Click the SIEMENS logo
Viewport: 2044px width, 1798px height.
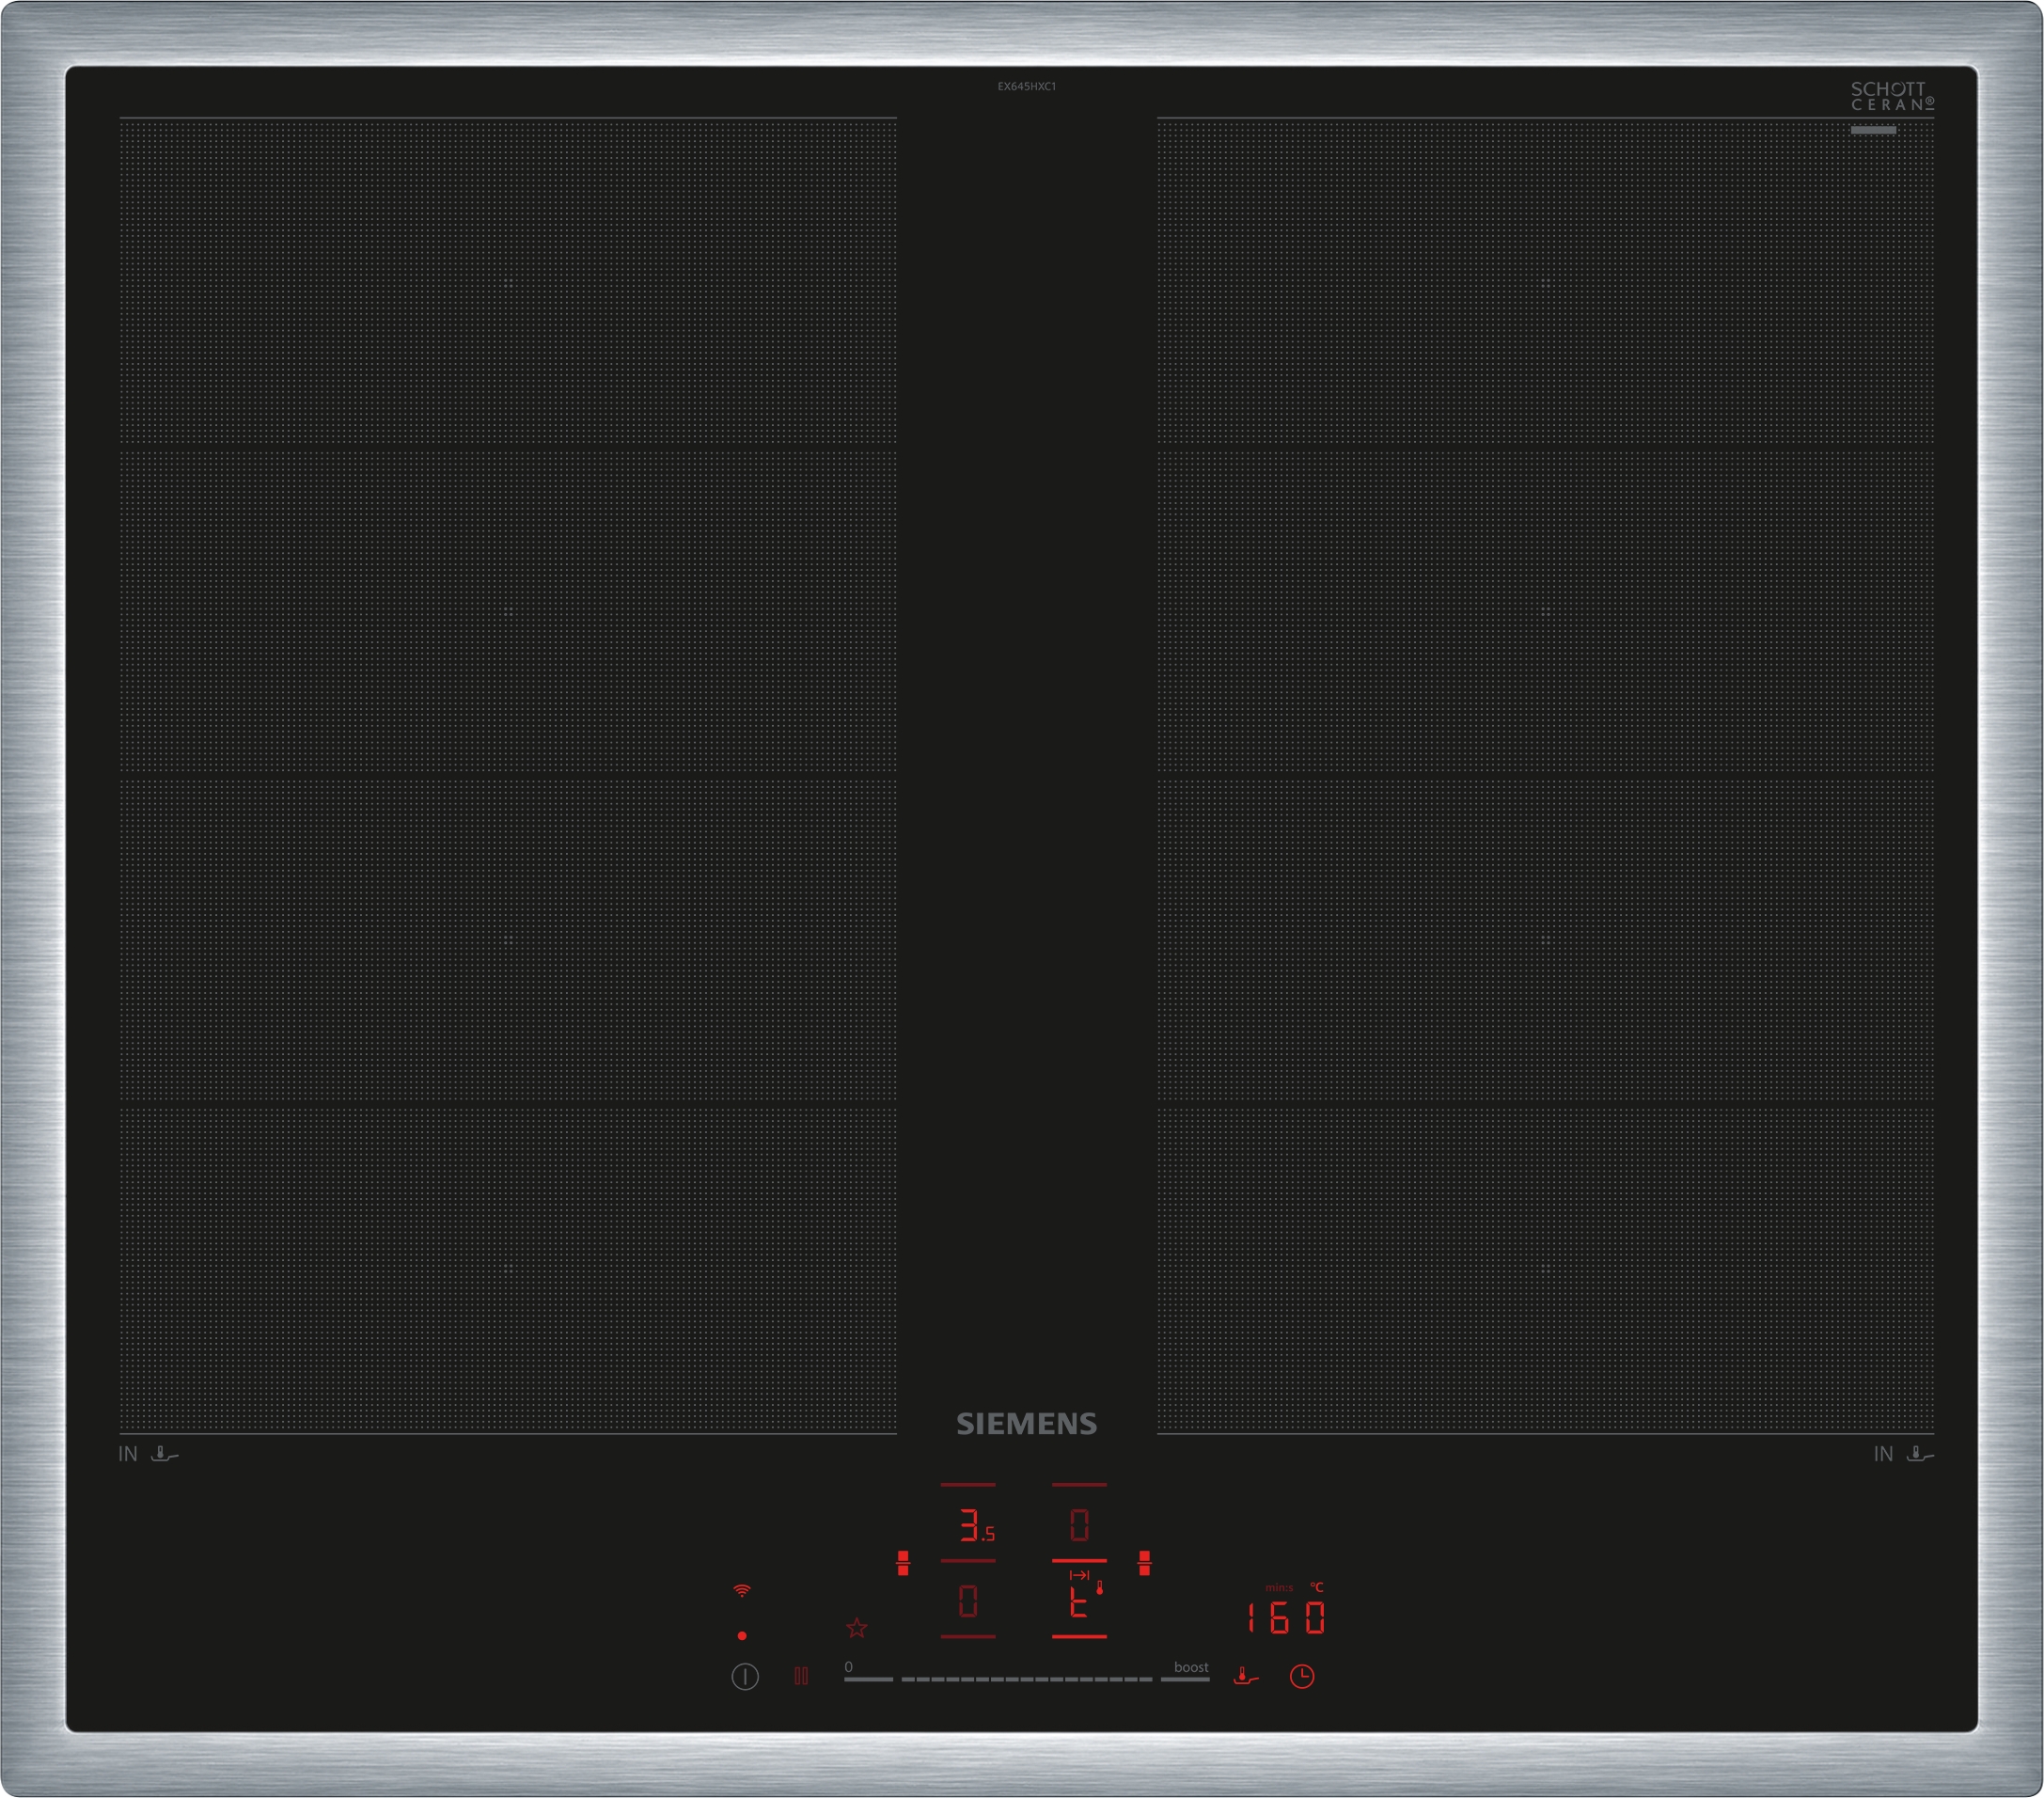pos(1027,1424)
